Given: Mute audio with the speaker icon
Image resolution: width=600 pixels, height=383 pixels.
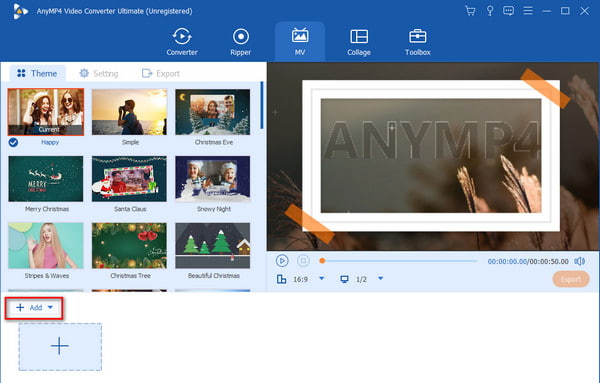Looking at the screenshot, I should (579, 261).
